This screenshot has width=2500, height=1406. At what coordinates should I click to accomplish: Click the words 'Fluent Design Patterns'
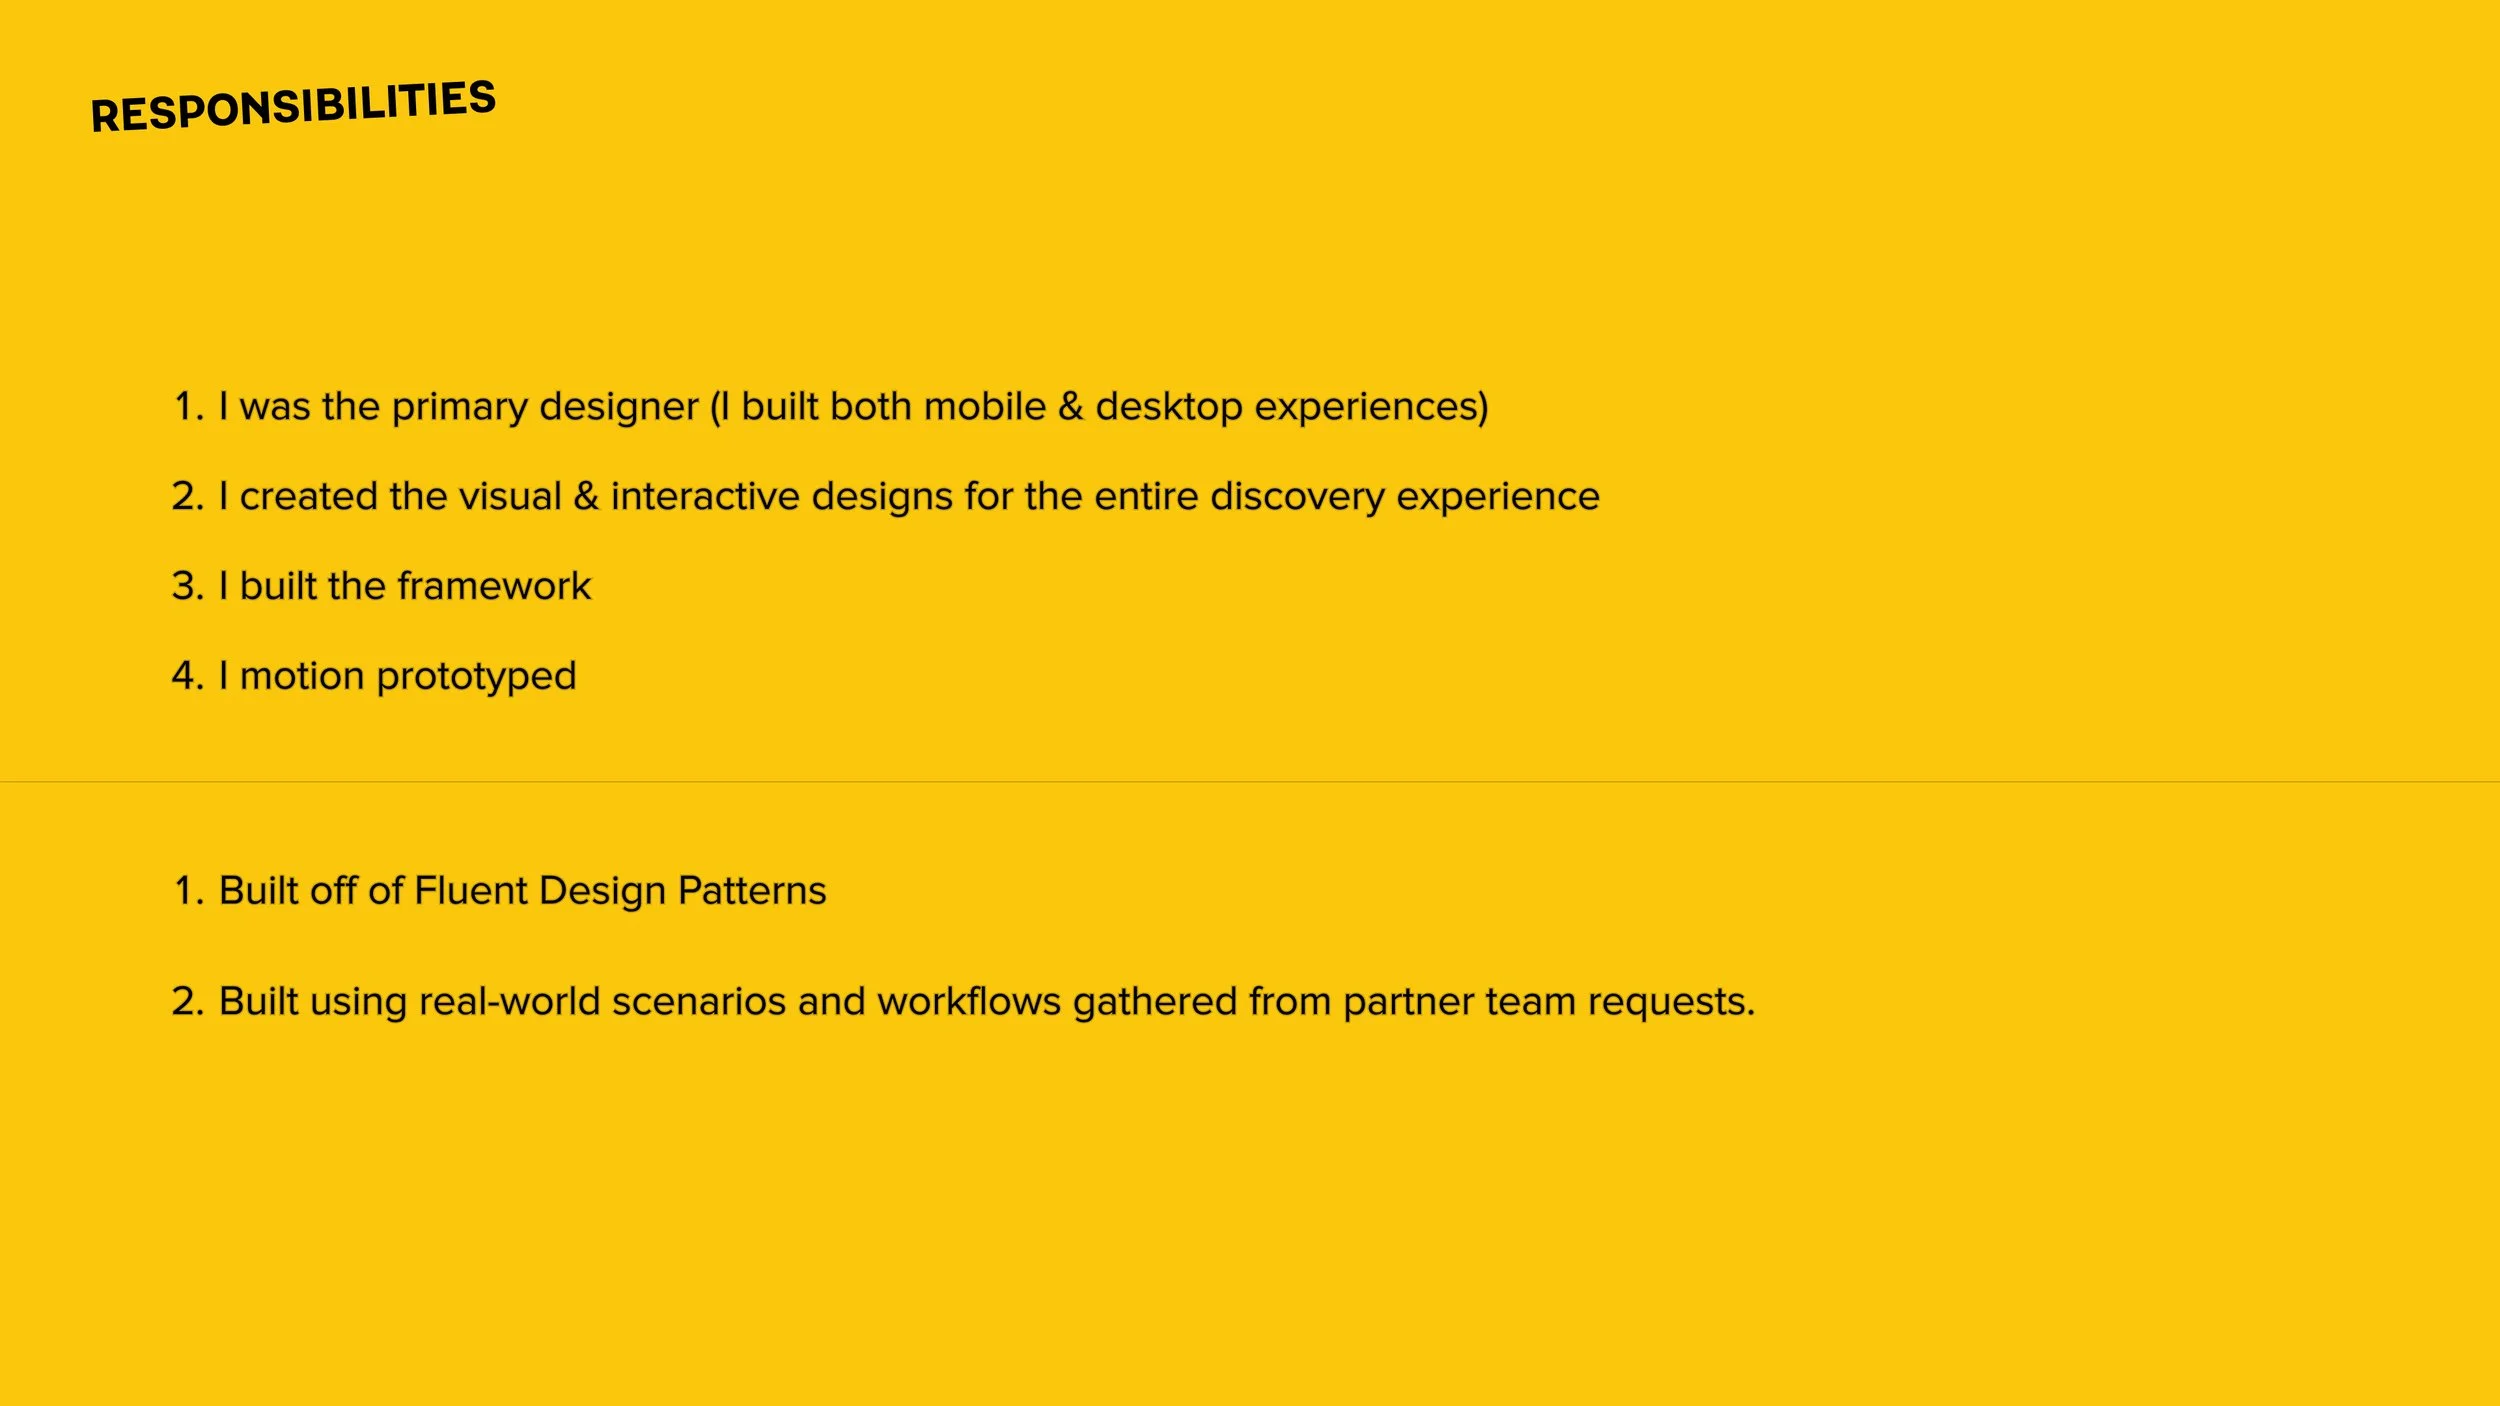(x=620, y=891)
